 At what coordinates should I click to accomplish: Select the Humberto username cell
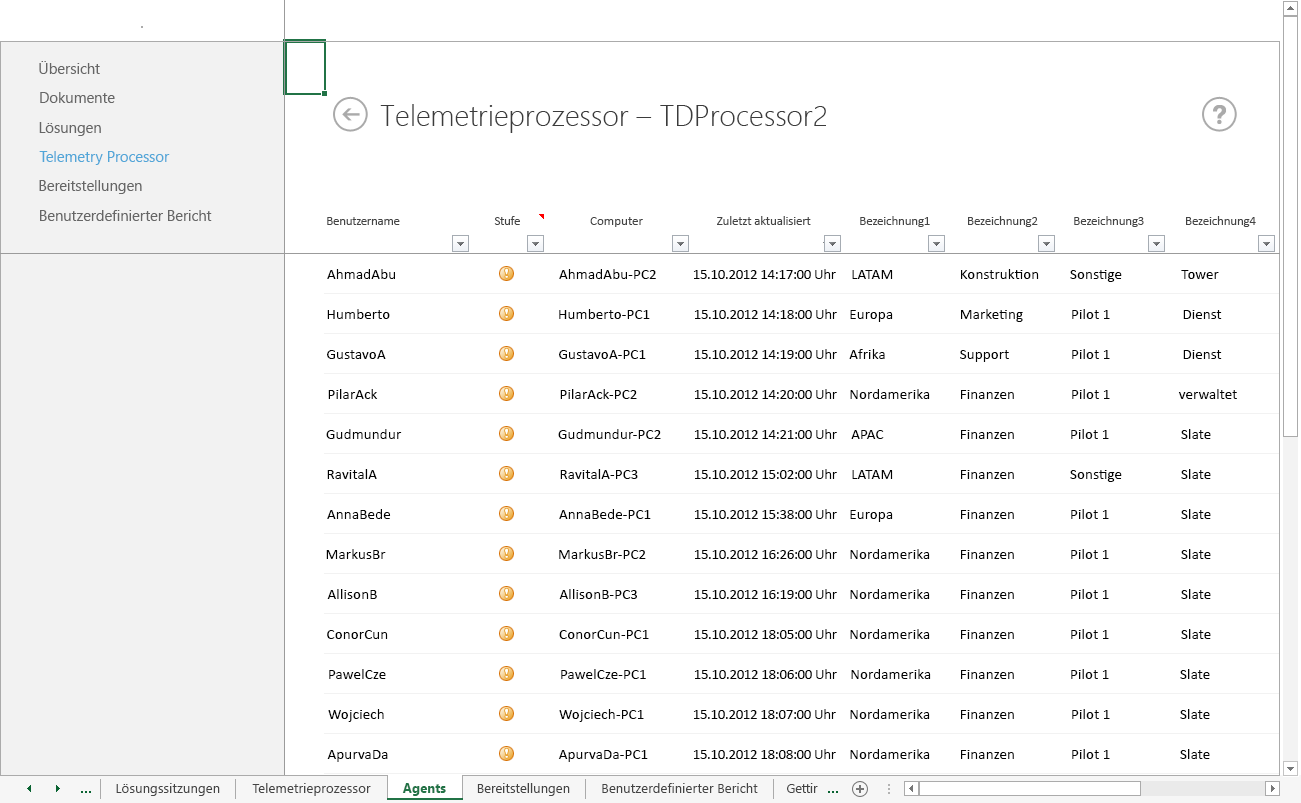coord(358,314)
